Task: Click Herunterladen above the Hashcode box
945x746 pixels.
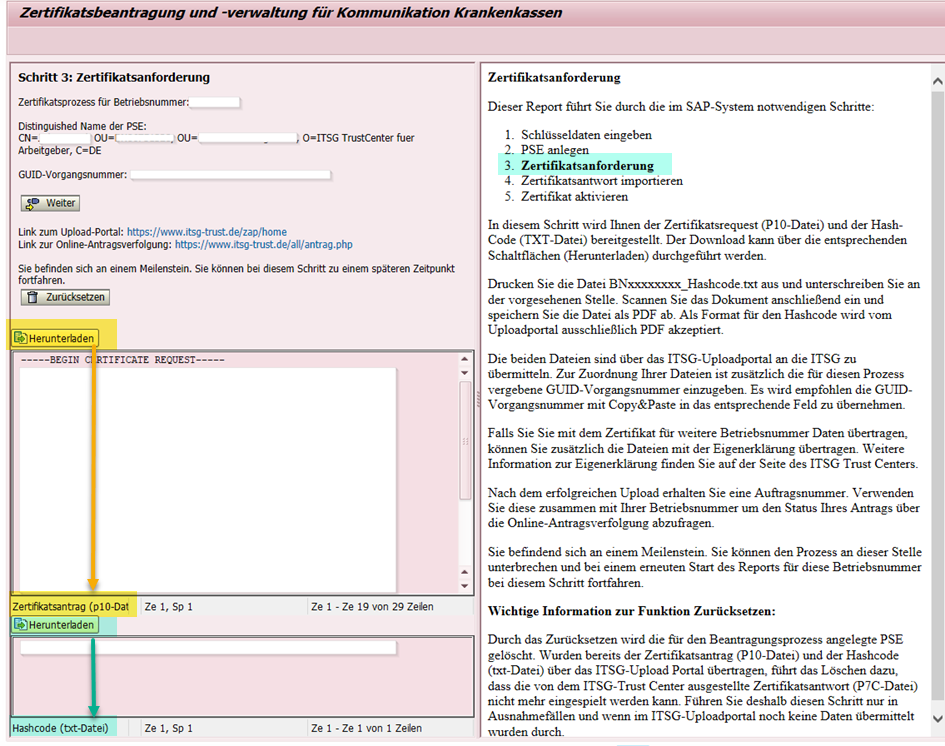Action: 55,625
